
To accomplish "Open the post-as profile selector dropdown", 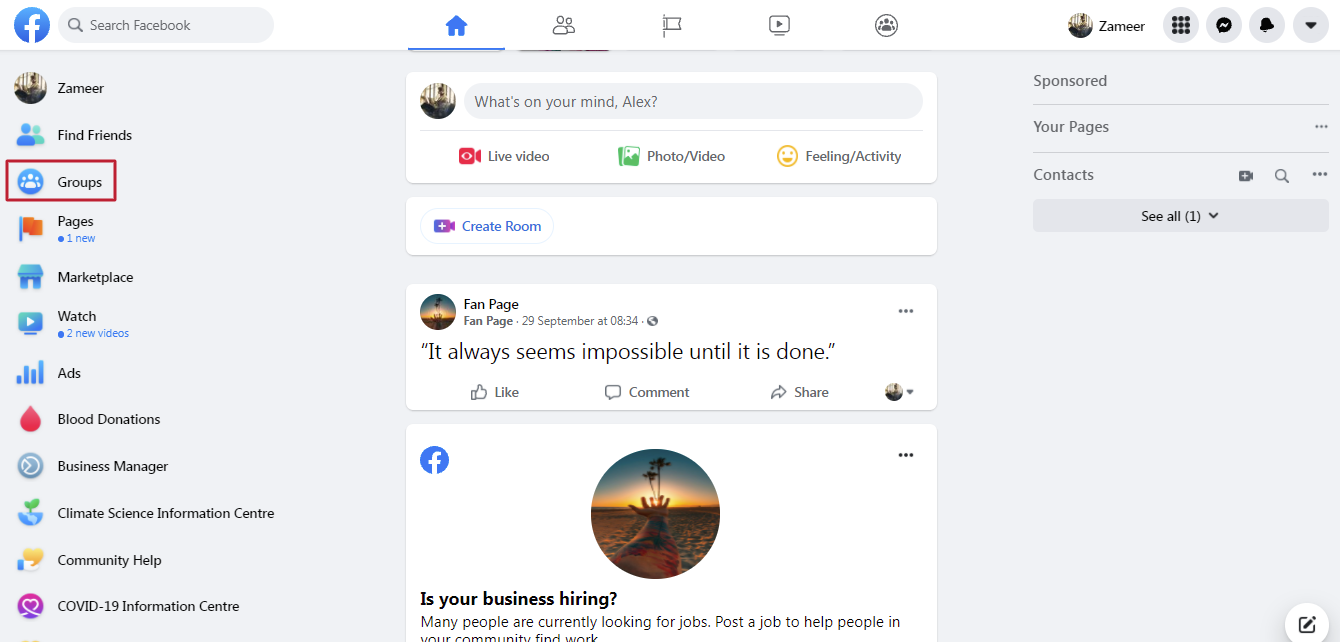I will [900, 392].
